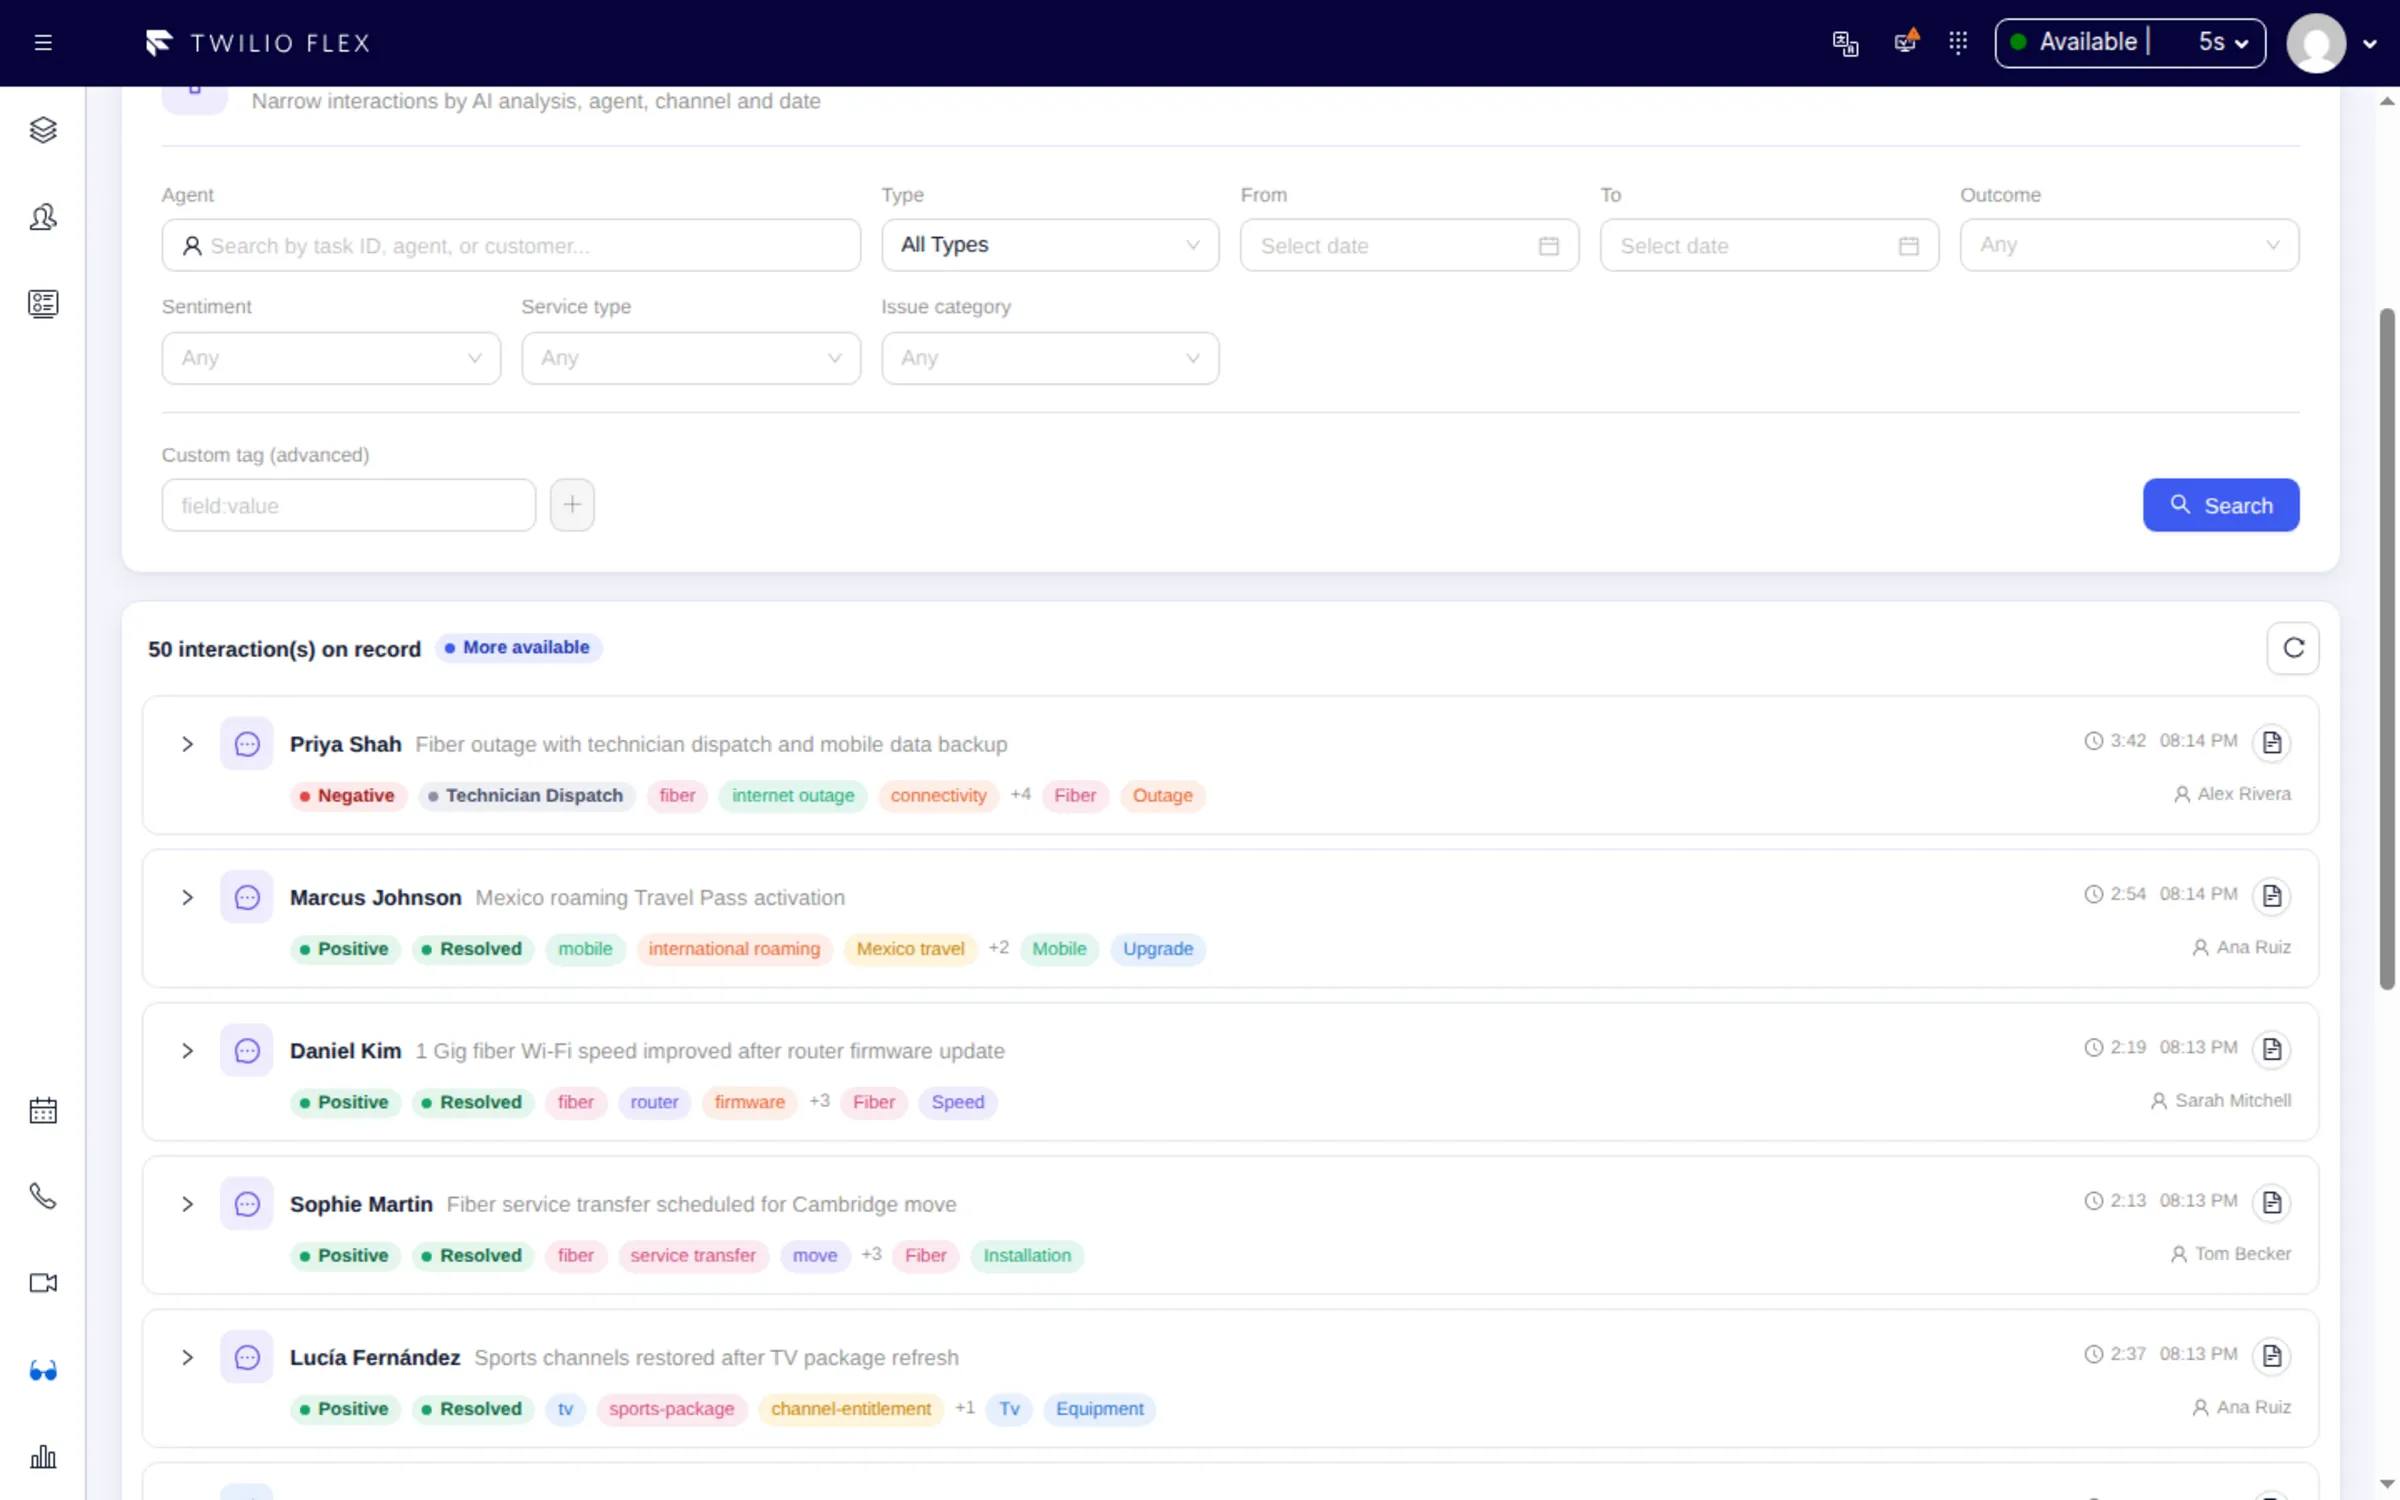Open the Outcome dropdown
This screenshot has width=2400, height=1500.
pyautogui.click(x=2129, y=245)
